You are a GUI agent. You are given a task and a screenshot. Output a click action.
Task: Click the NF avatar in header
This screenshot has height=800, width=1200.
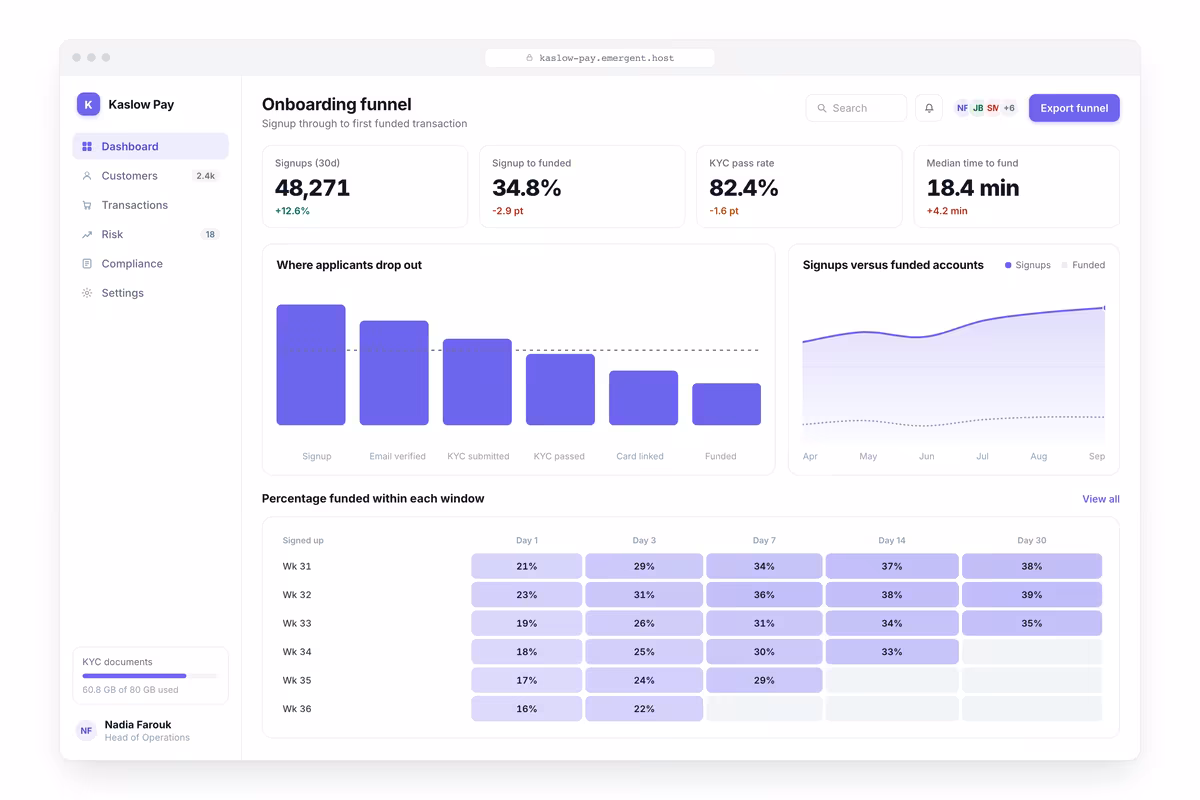coord(962,108)
